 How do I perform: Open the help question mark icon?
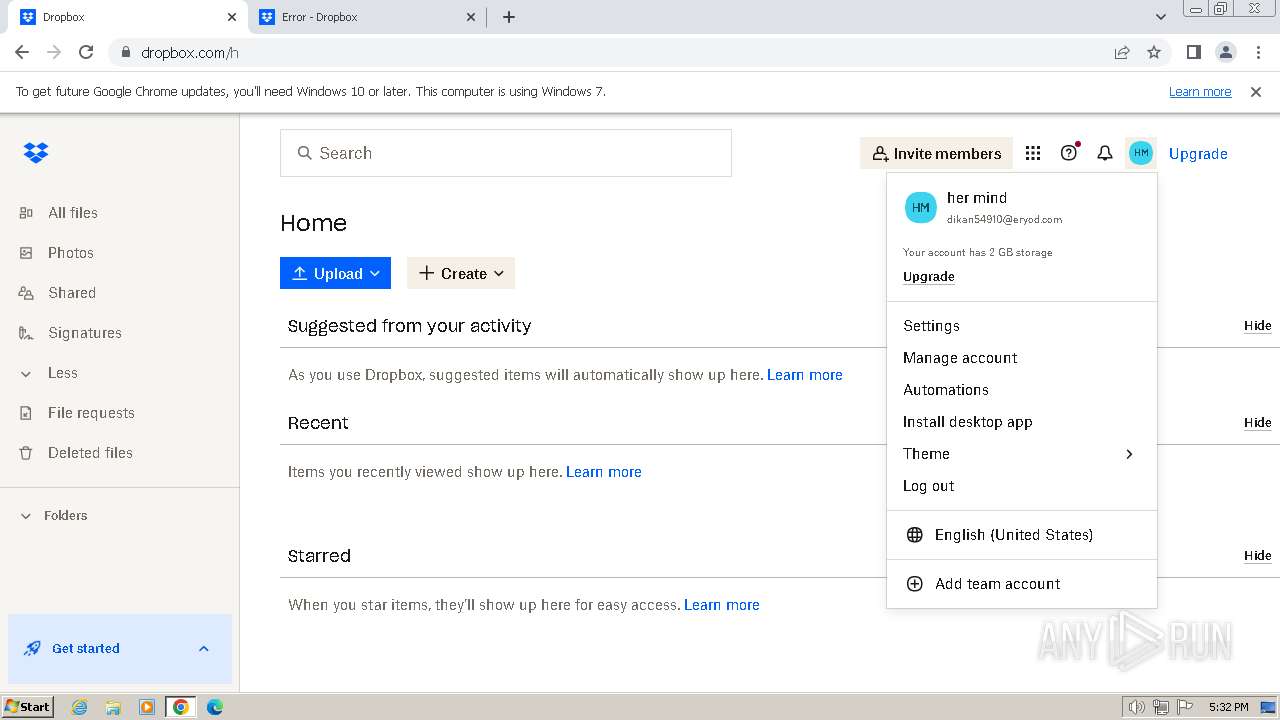(x=1069, y=153)
